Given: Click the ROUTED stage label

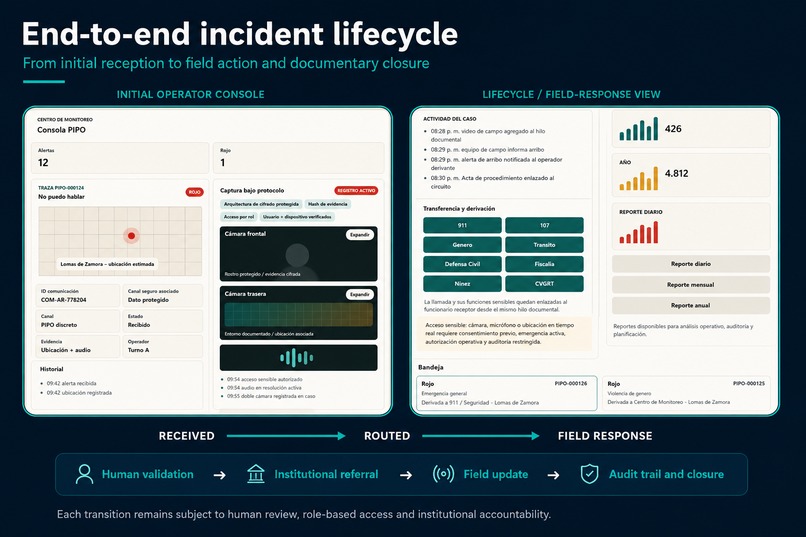Looking at the screenshot, I should (387, 436).
